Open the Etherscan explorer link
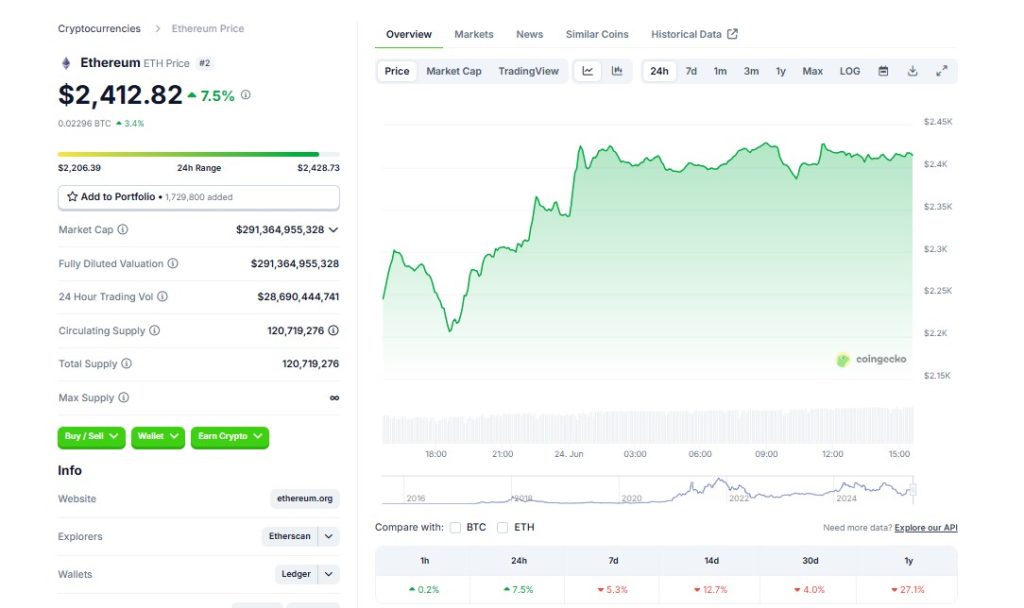 point(290,536)
